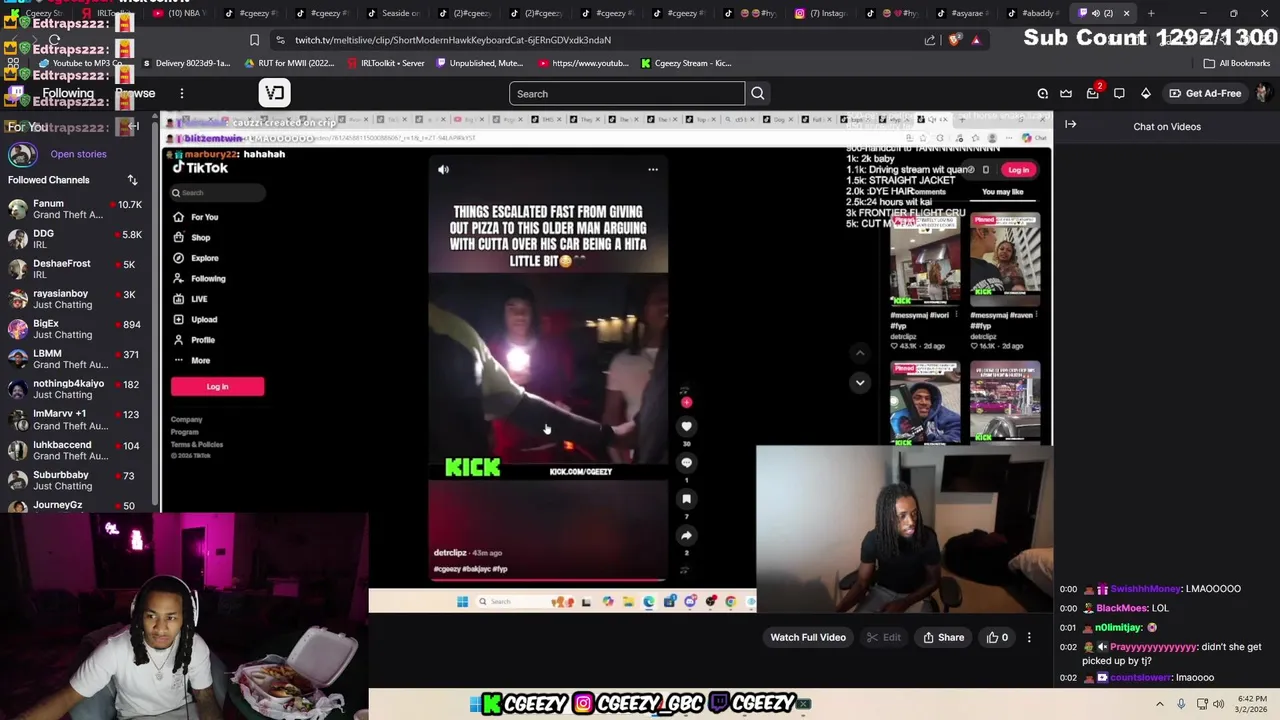Open the Brave Shields lion icon
This screenshot has height=720, width=1280.
click(x=953, y=40)
